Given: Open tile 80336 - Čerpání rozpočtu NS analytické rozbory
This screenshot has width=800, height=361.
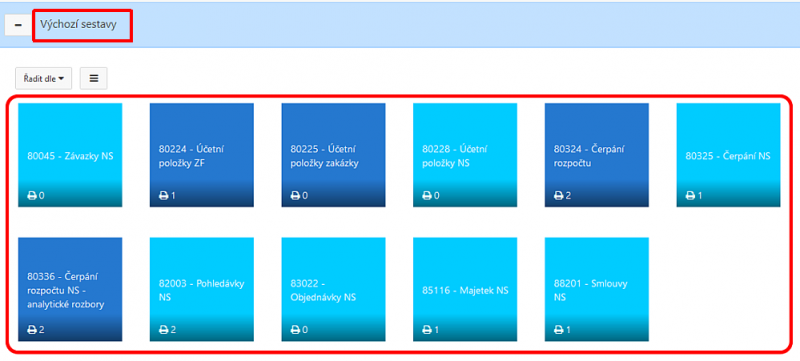Looking at the screenshot, I should [70, 289].
